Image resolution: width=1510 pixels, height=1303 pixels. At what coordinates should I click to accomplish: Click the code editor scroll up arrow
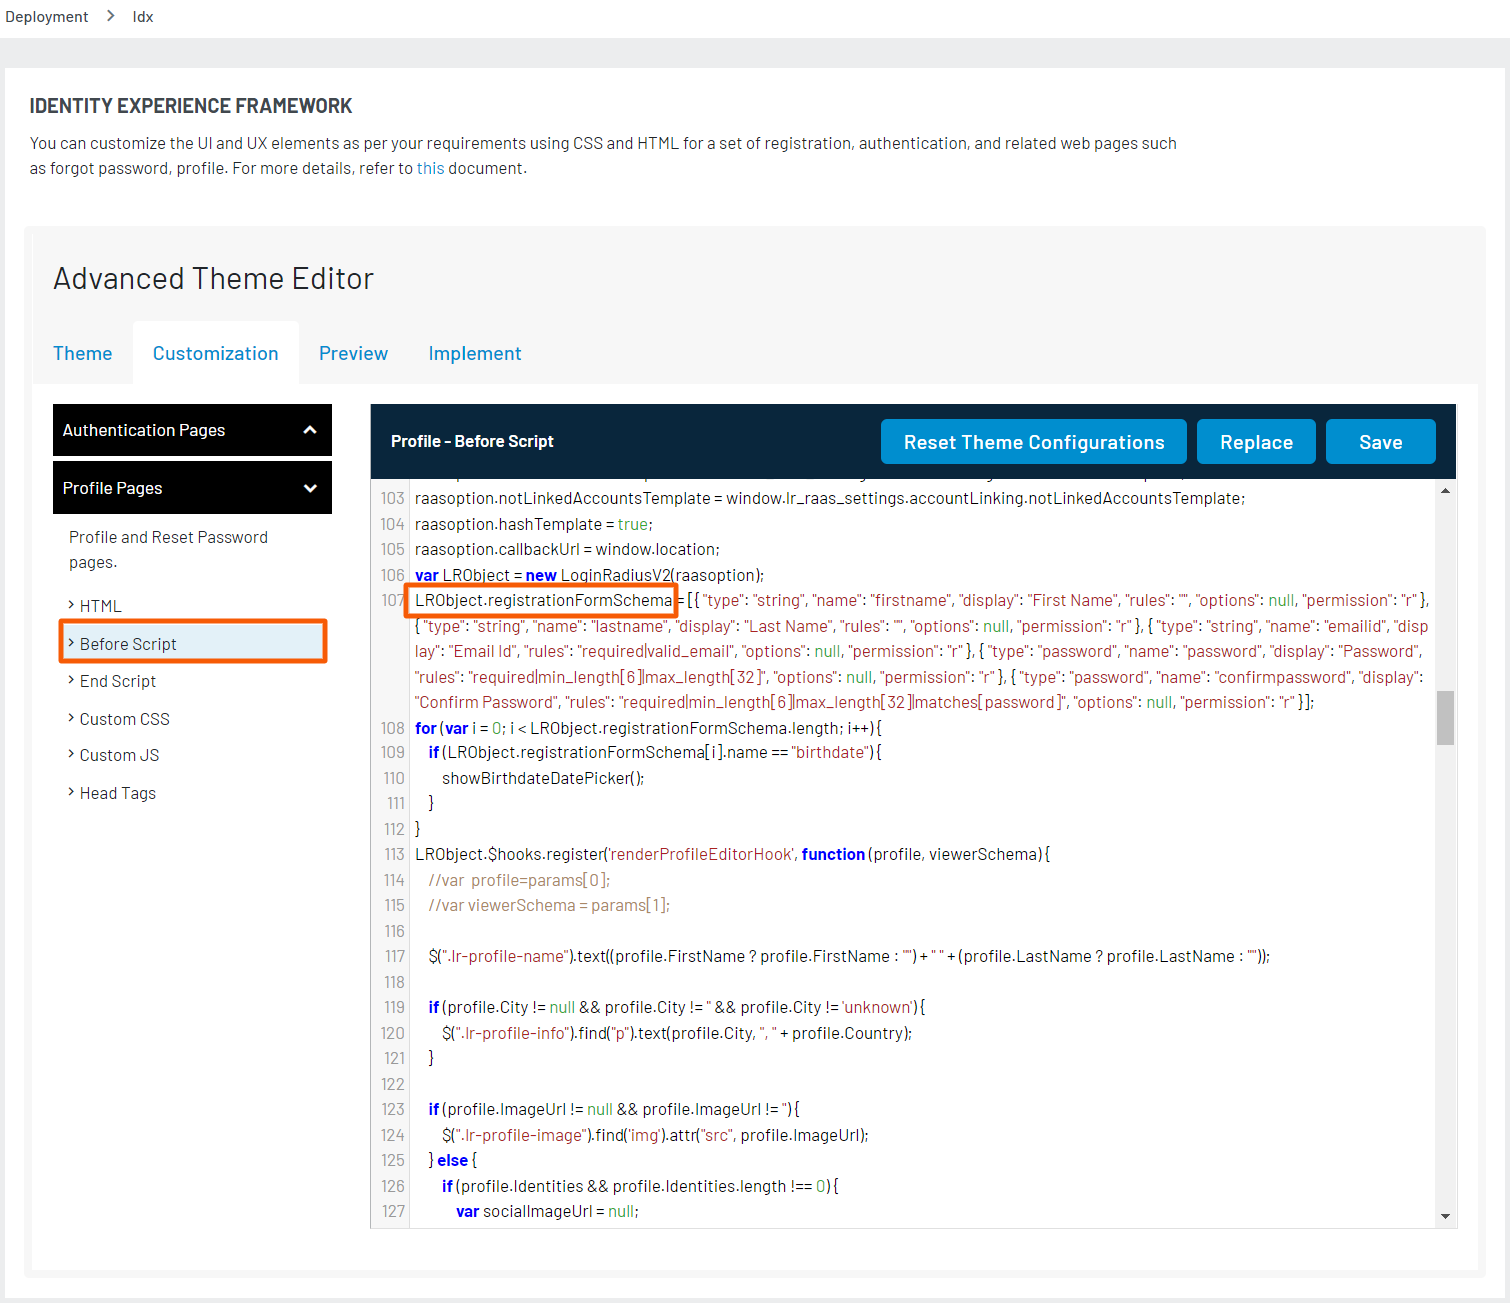coord(1445,491)
